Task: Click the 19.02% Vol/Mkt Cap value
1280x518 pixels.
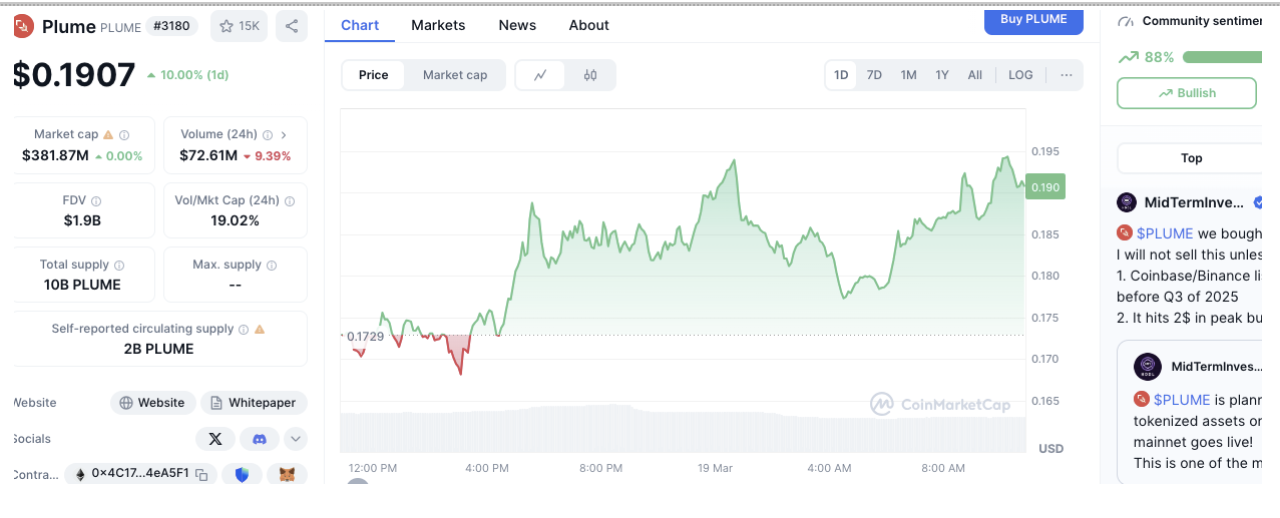Action: (235, 220)
